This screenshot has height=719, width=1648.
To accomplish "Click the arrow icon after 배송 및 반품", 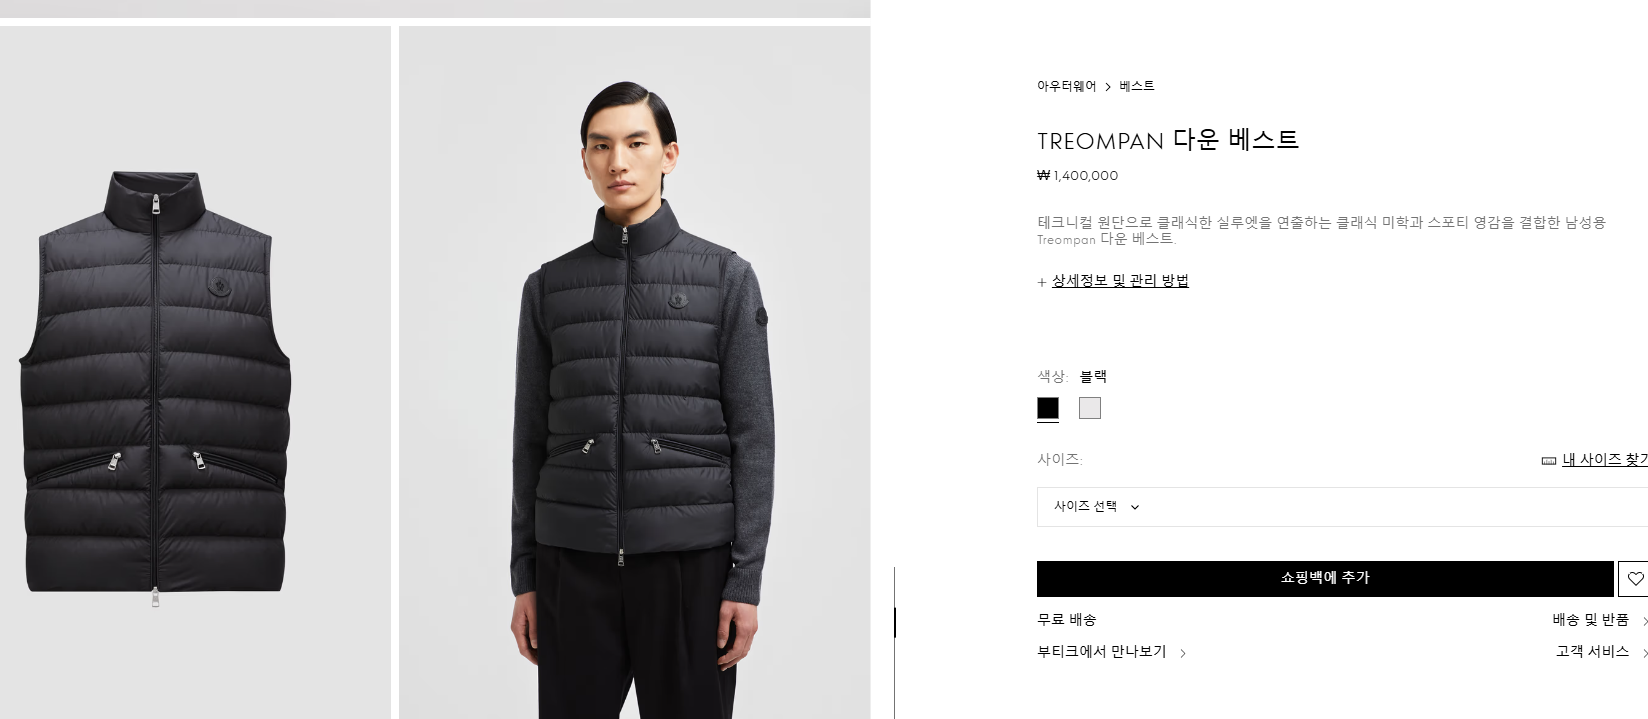I will 1644,621.
